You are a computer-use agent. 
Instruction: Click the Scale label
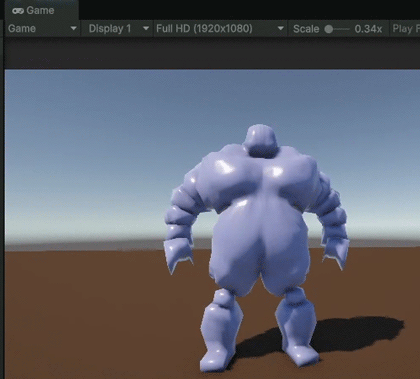pos(306,29)
